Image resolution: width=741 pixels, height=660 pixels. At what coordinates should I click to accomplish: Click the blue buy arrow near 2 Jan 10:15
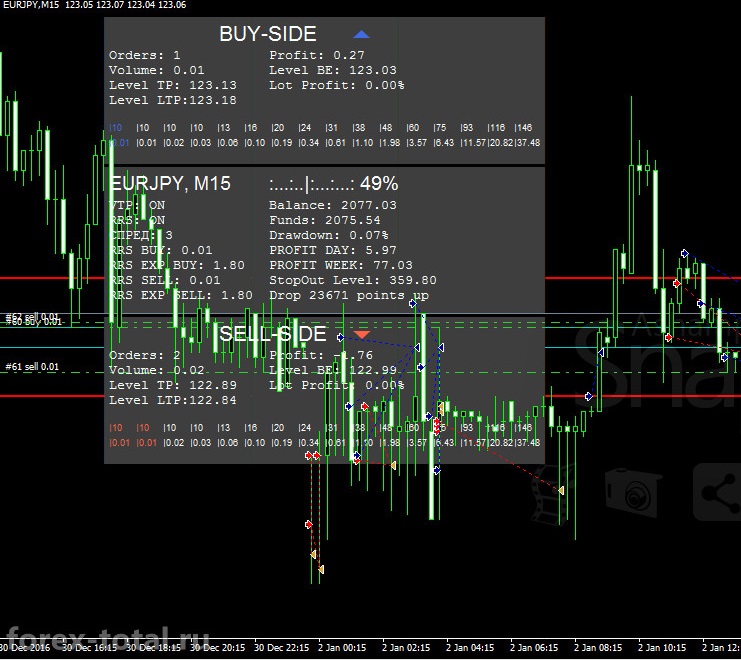[685, 254]
